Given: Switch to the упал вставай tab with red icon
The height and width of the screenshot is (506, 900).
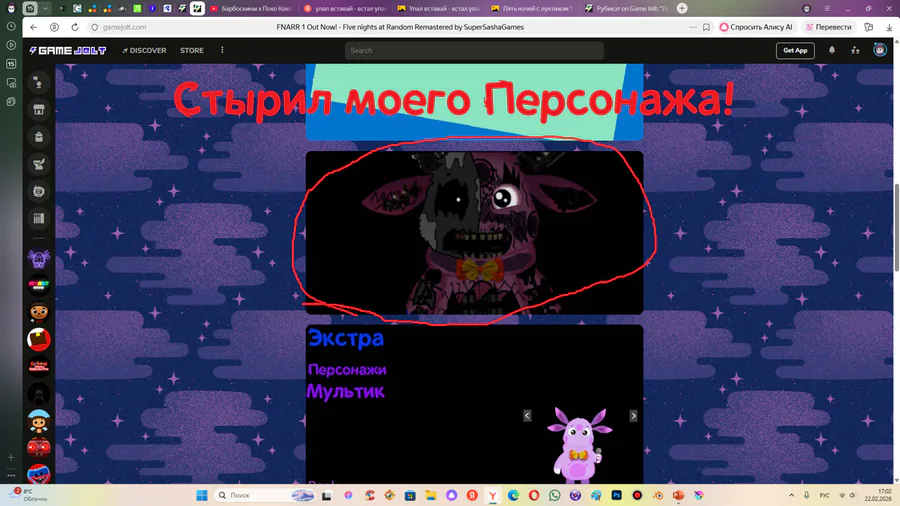Looking at the screenshot, I should 344,9.
